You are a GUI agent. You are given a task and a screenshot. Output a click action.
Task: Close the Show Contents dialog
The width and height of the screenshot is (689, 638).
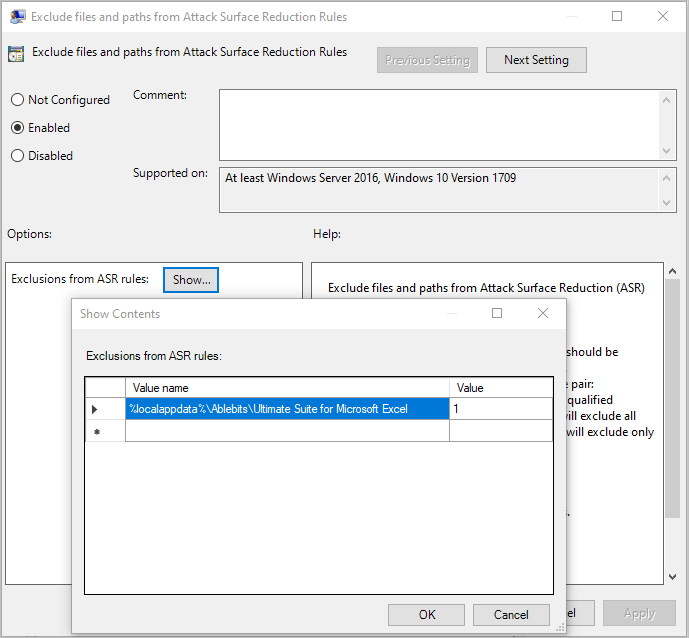tap(543, 313)
